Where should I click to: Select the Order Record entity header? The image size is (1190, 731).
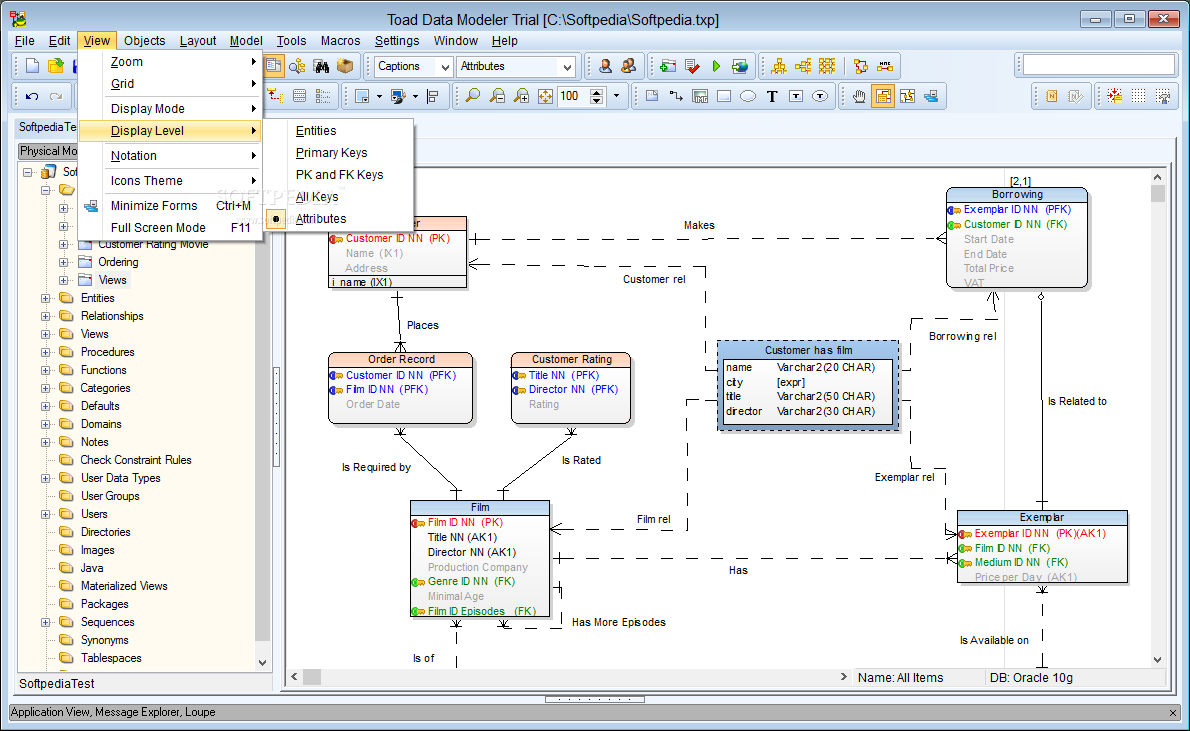401,359
